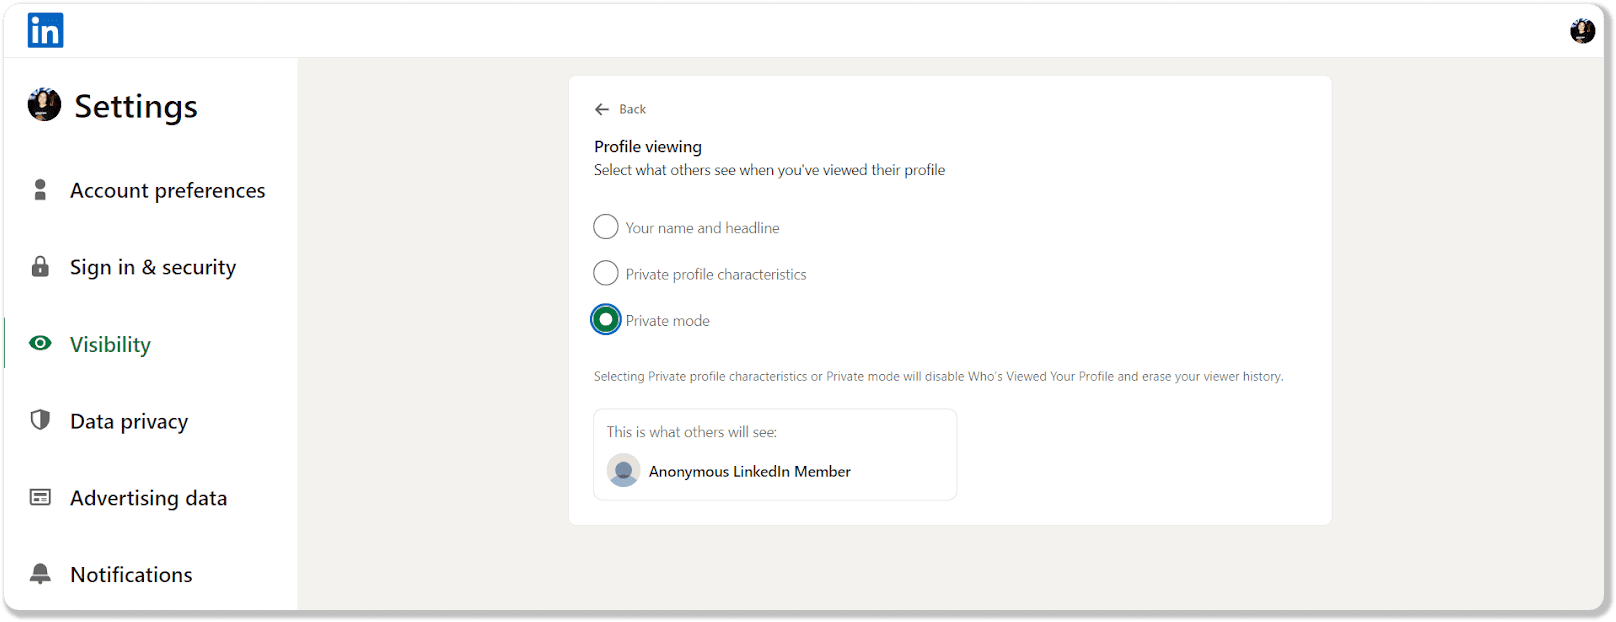Screen dimensions: 1616x622
Task: Click the Sign in & security lock icon
Action: tap(40, 267)
